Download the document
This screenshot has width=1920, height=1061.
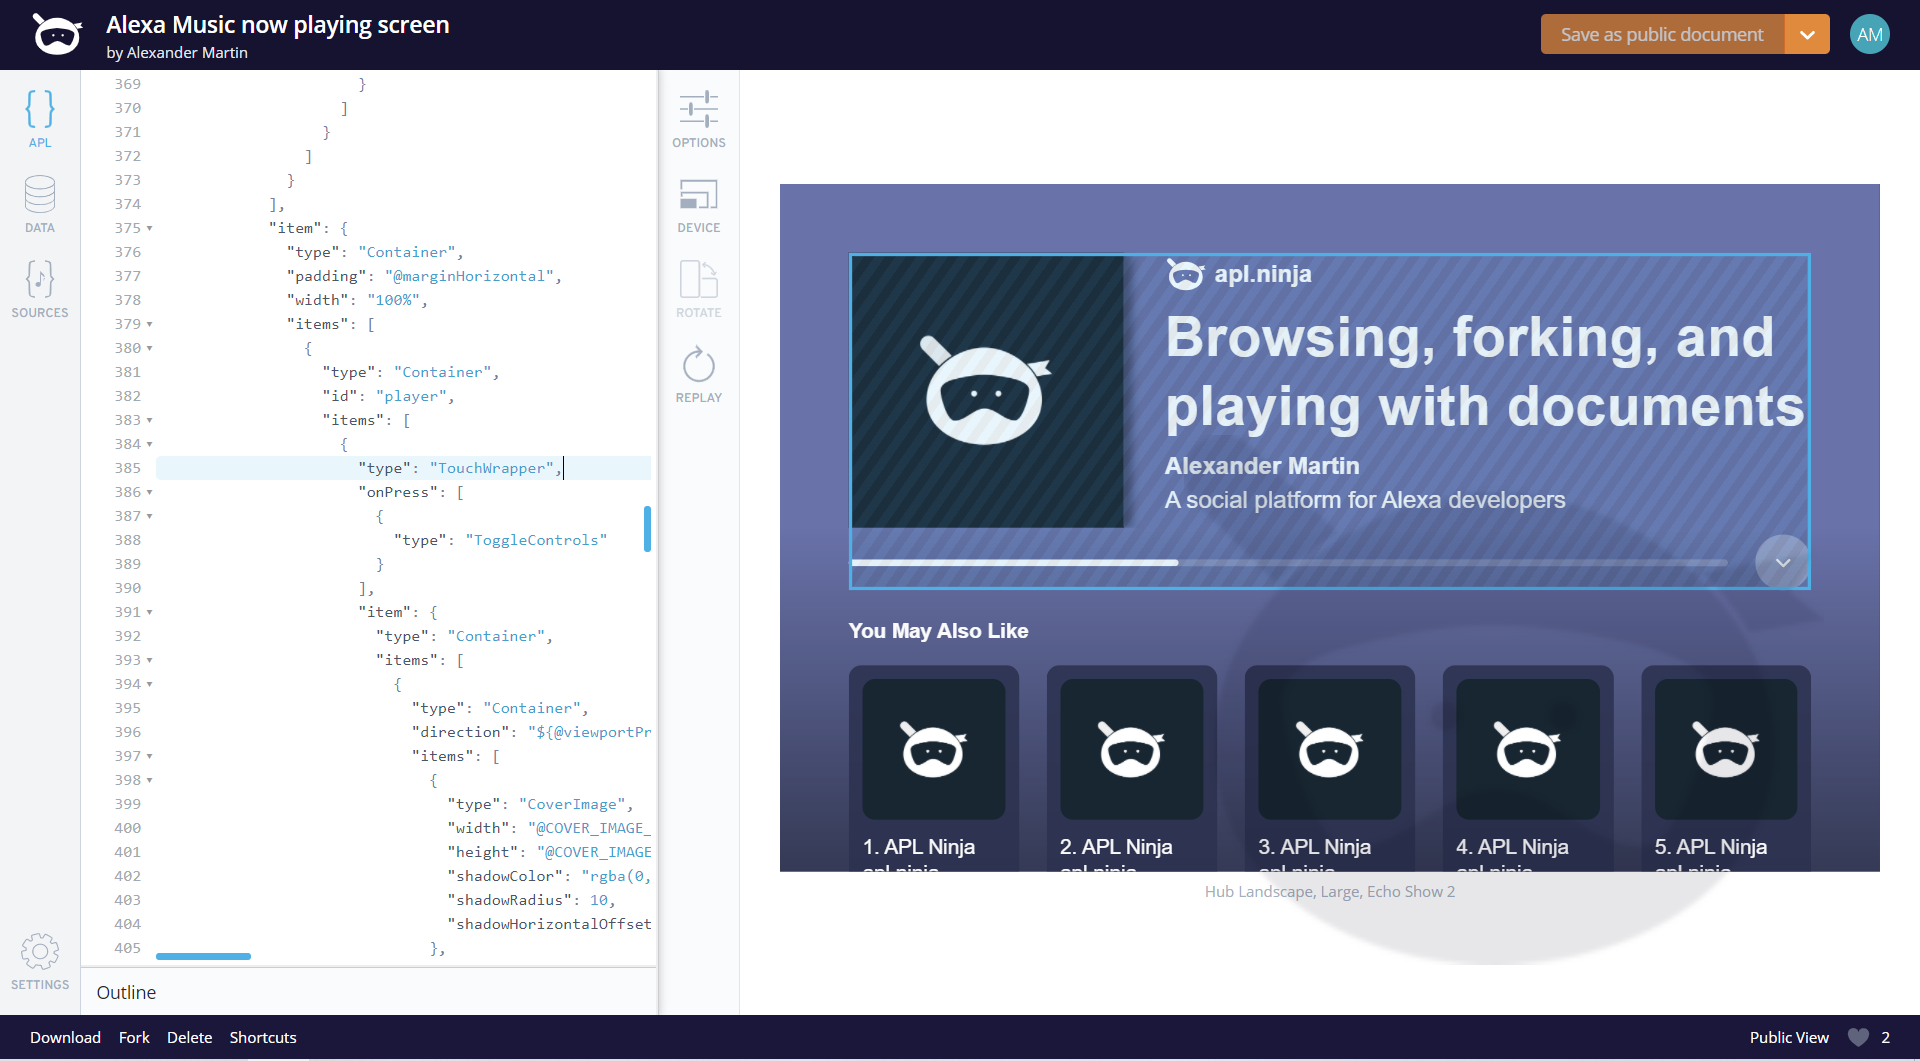(65, 1037)
